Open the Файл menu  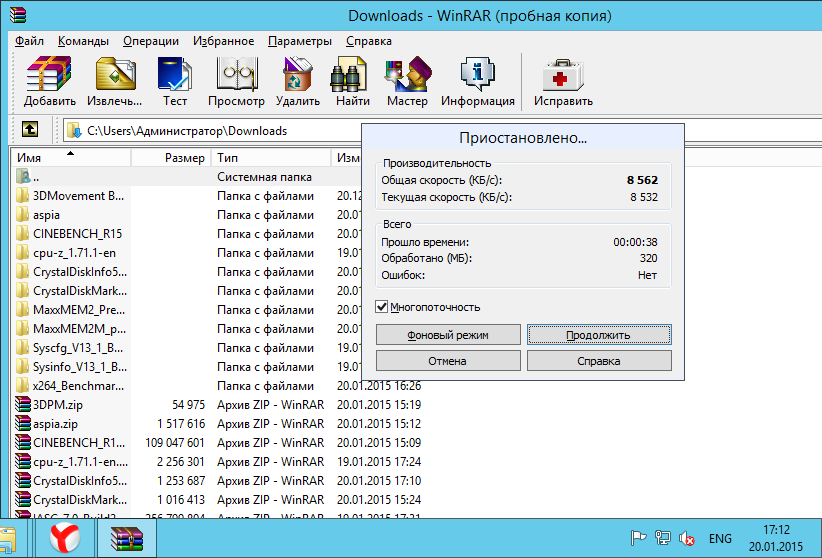pyautogui.click(x=29, y=41)
